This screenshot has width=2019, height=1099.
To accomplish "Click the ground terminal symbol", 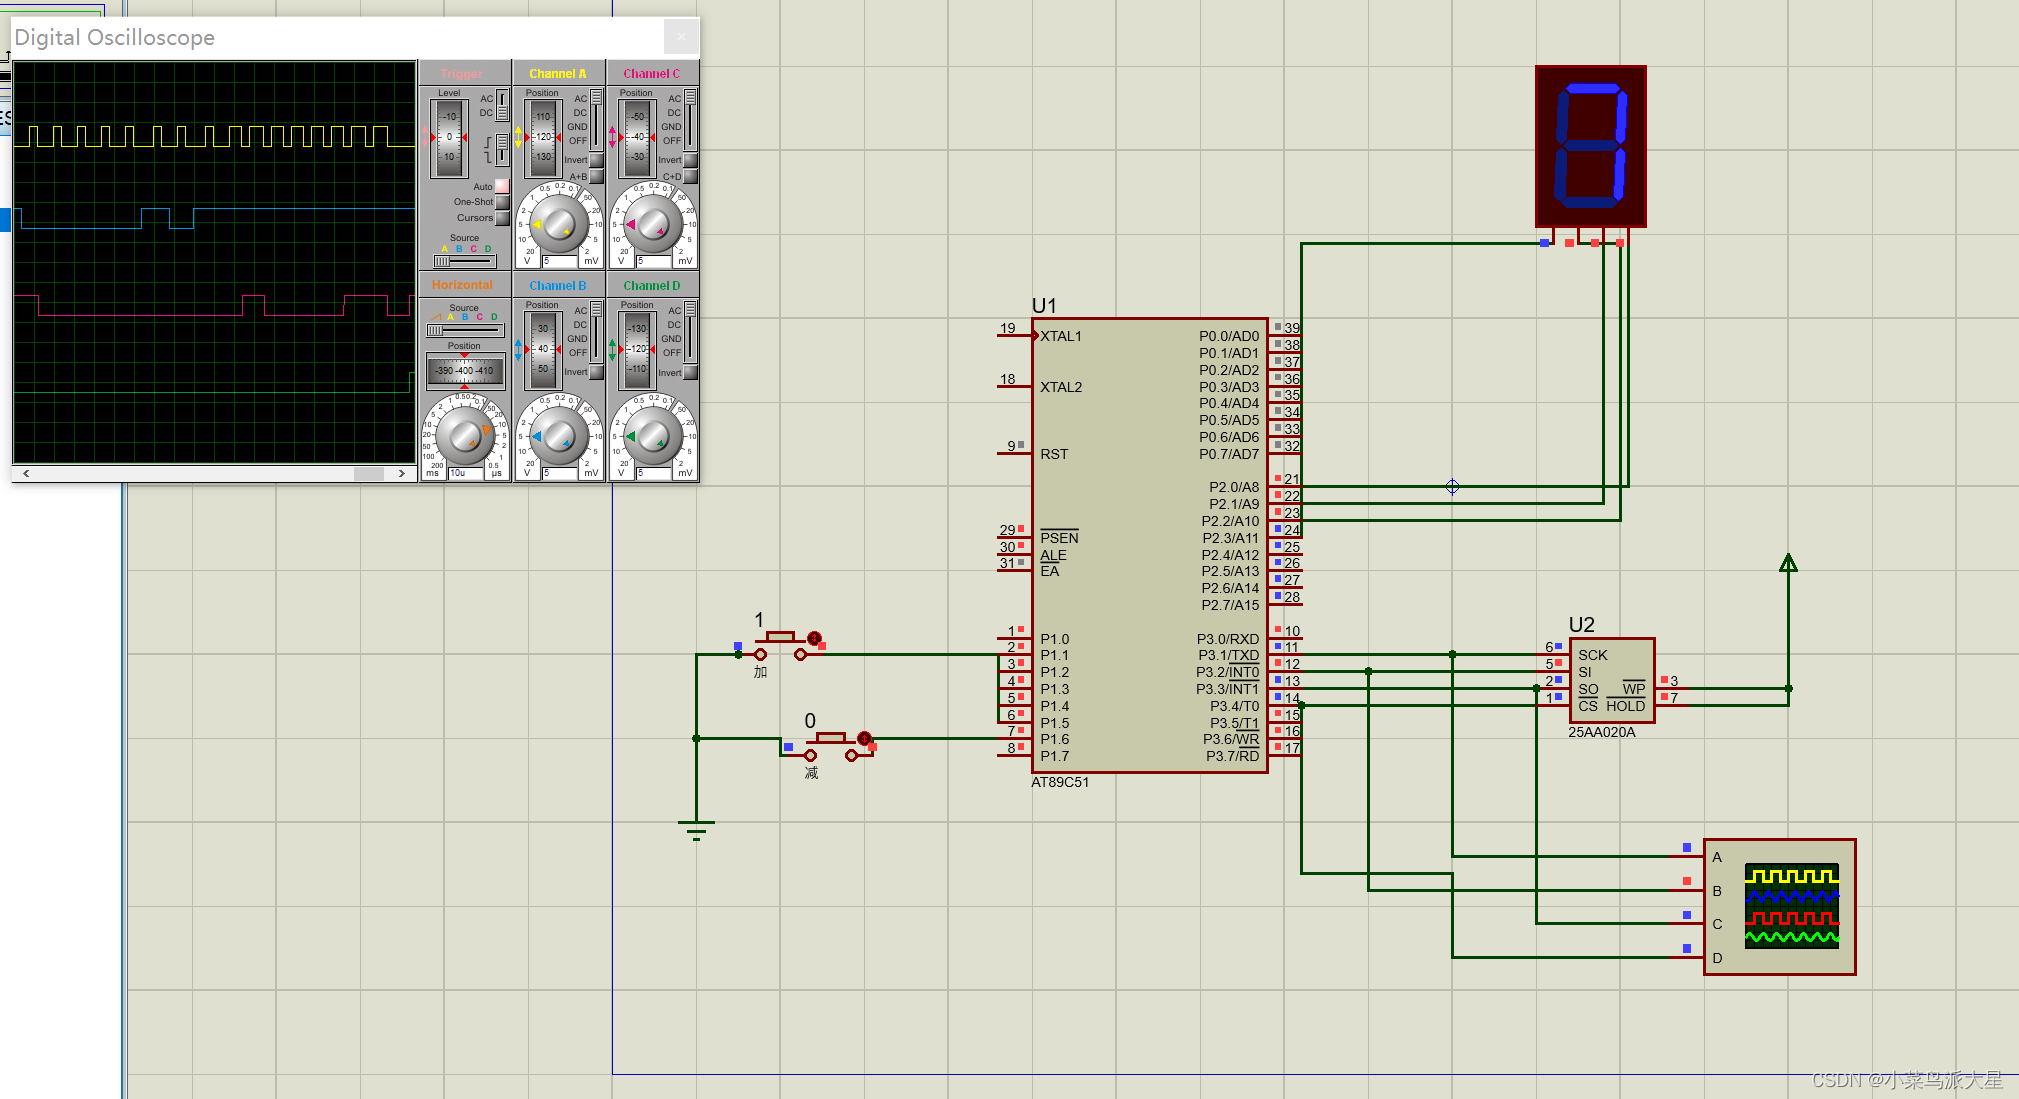I will coord(696,829).
